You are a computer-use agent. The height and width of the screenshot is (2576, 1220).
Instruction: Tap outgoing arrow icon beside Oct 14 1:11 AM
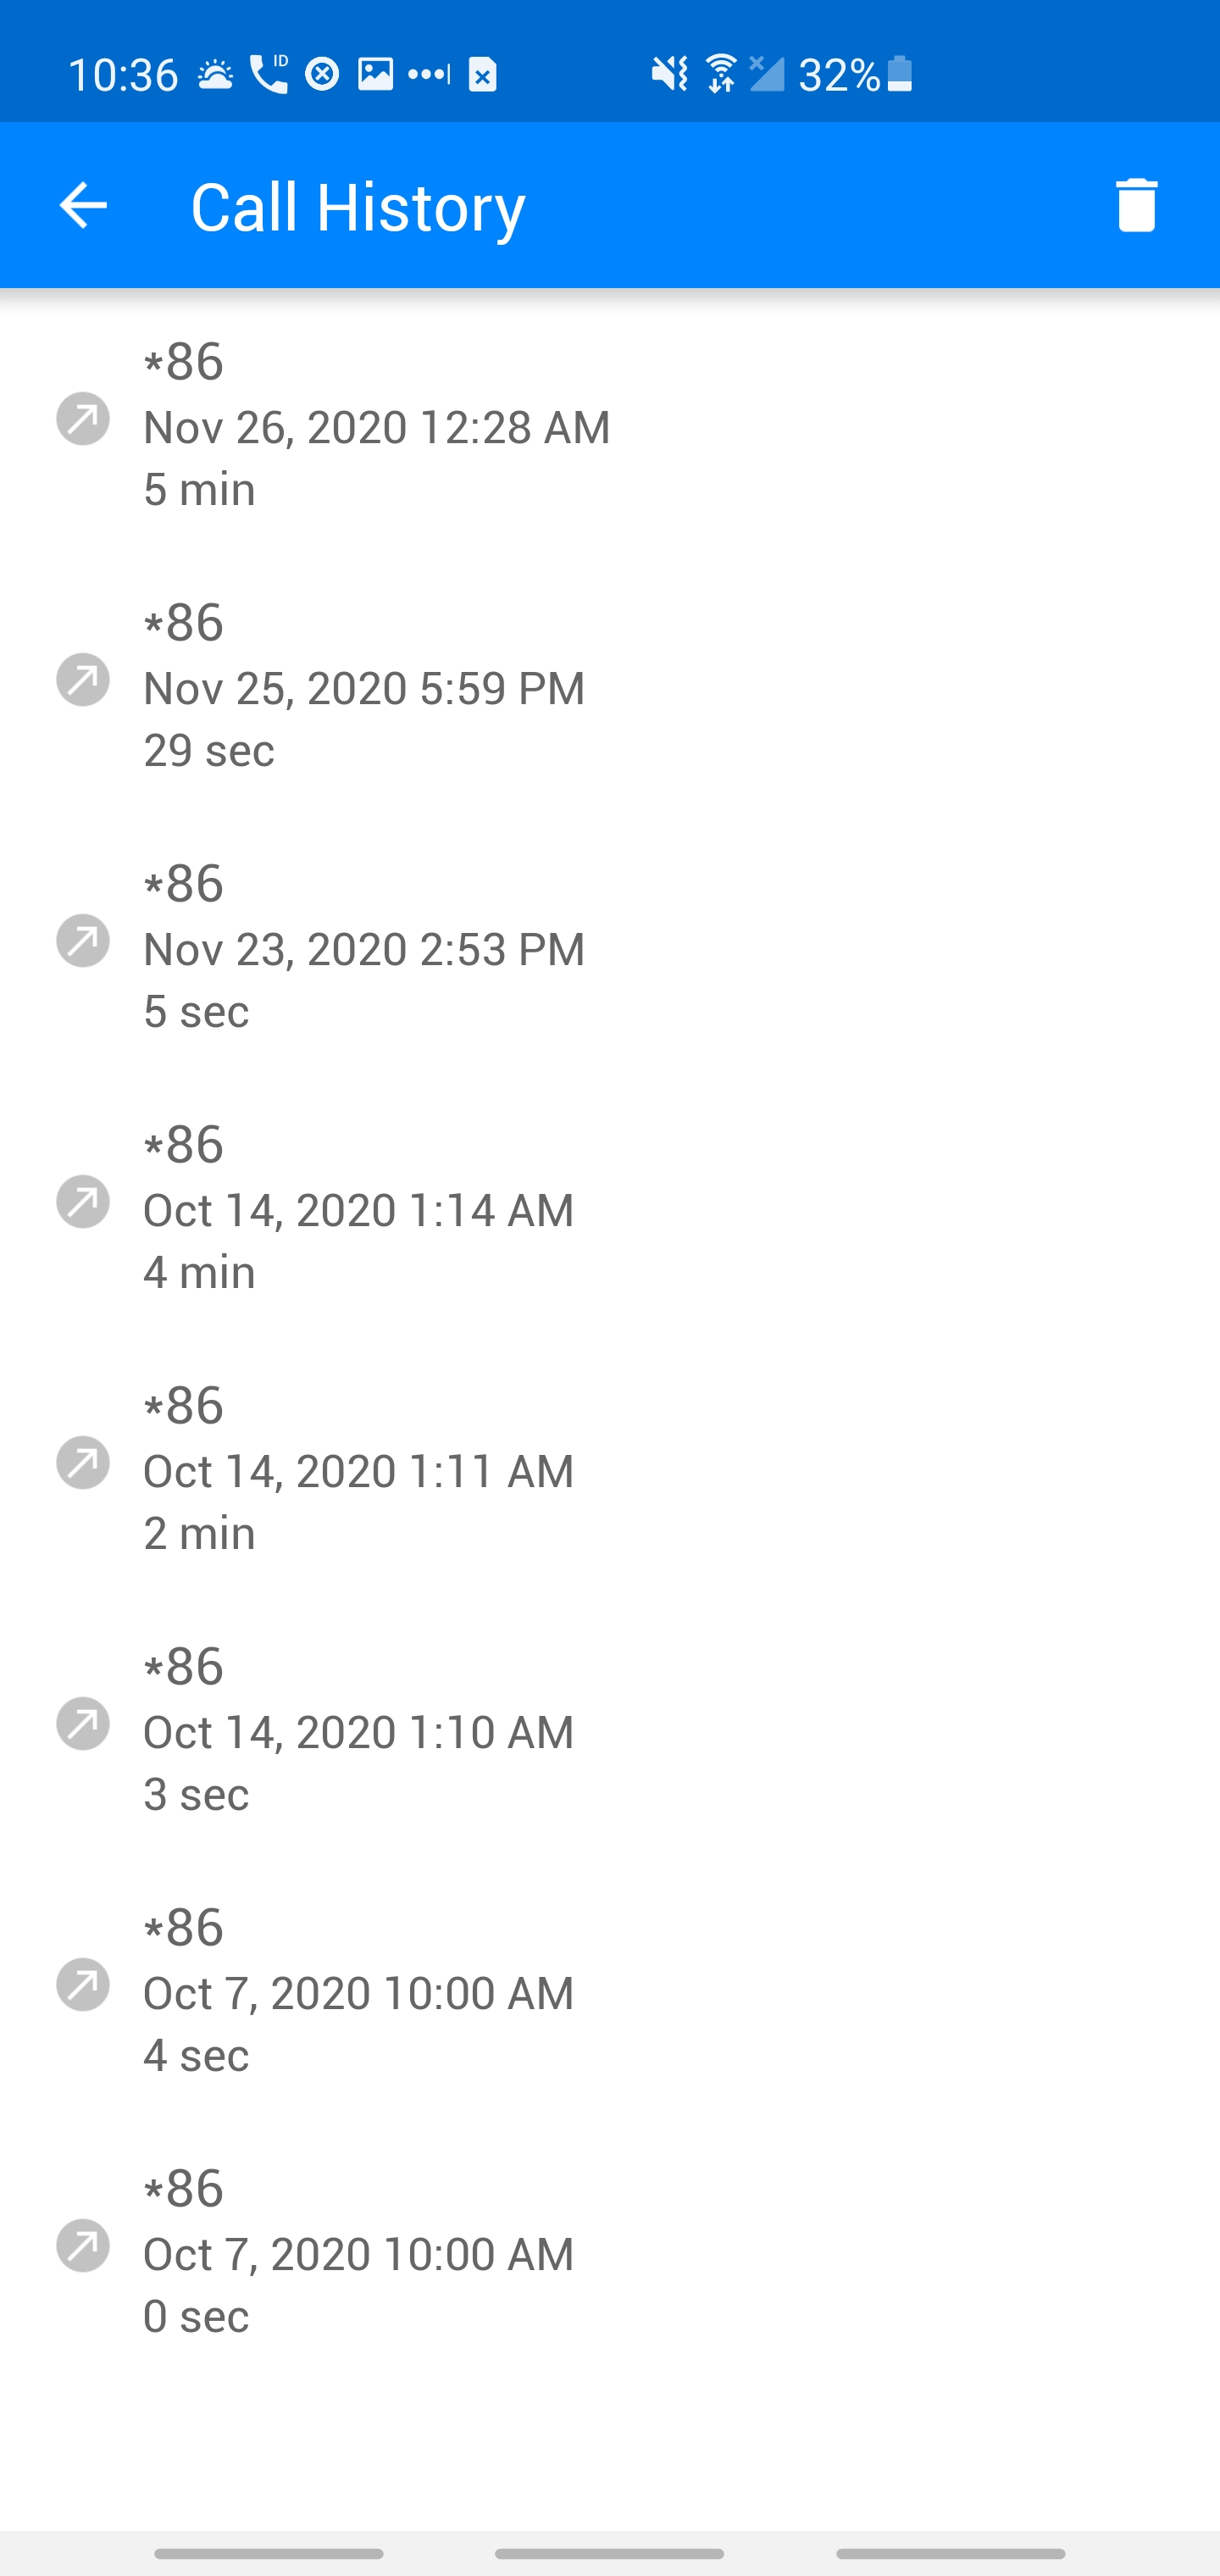(83, 1463)
